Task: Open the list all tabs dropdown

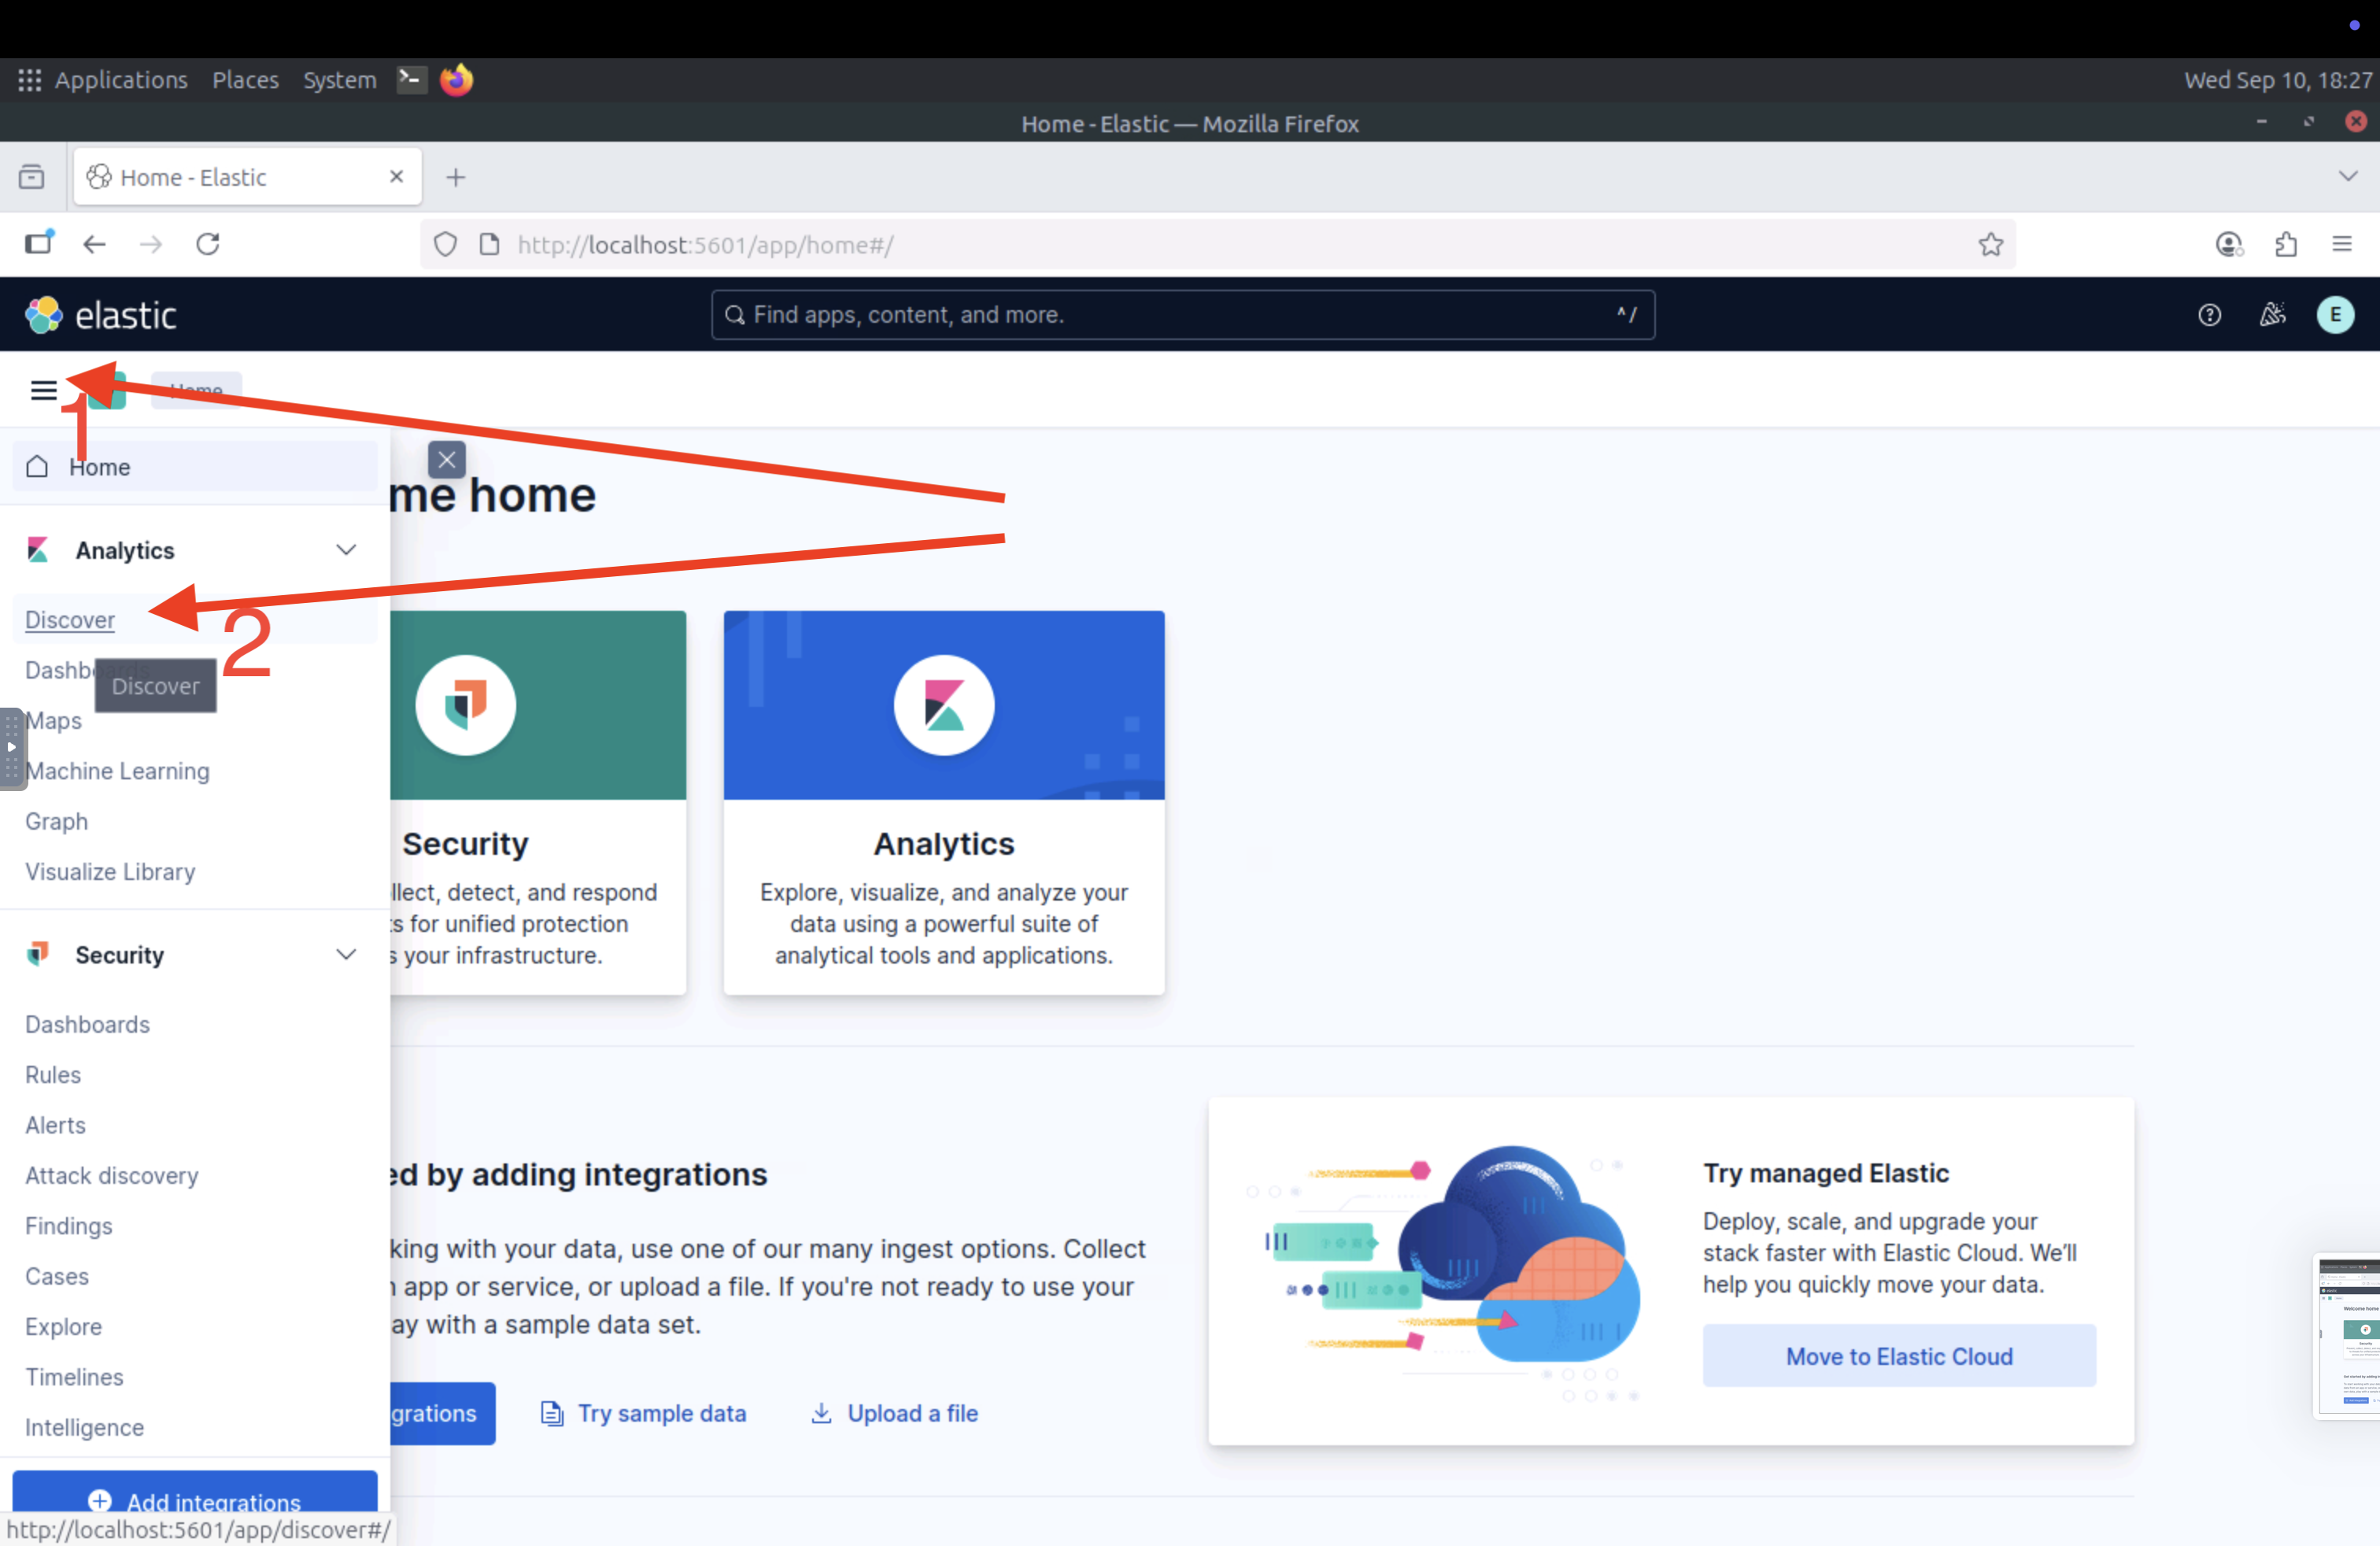Action: coord(2348,176)
